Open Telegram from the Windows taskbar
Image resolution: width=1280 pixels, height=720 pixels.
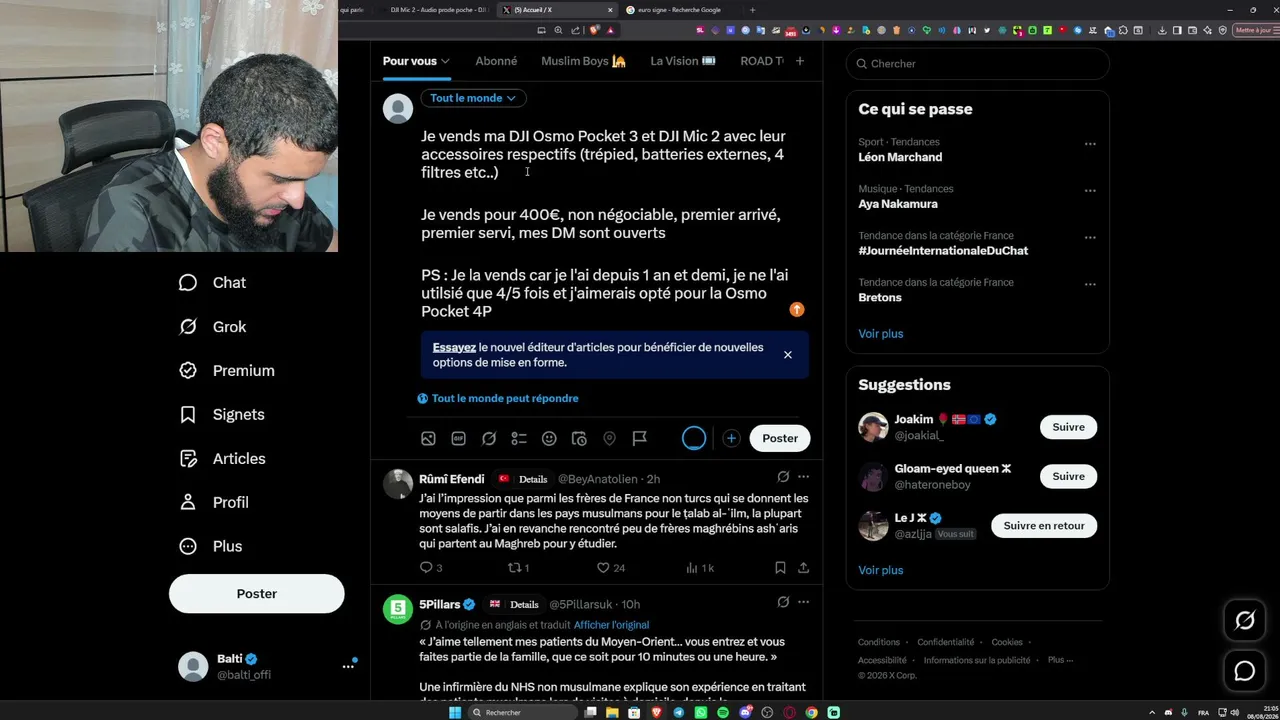[x=679, y=712]
